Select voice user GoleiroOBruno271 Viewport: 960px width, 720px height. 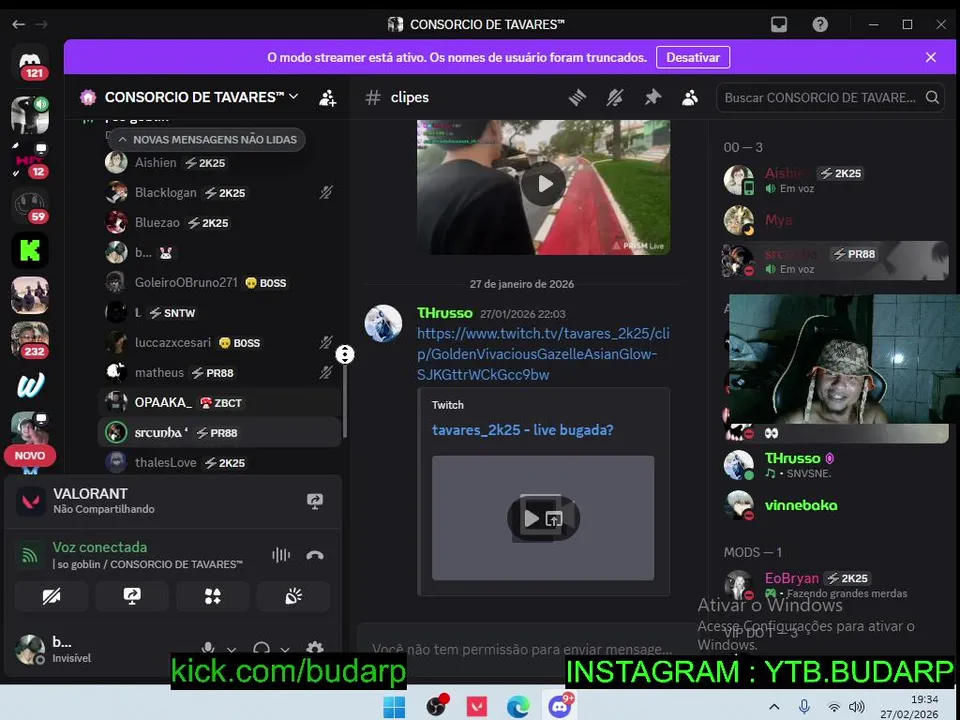(x=219, y=283)
